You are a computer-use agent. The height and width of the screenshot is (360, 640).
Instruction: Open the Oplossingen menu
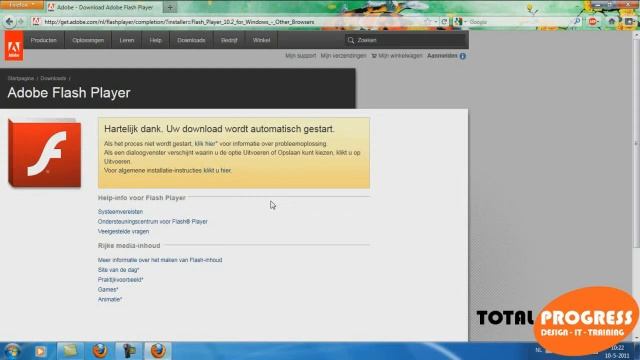coord(88,40)
